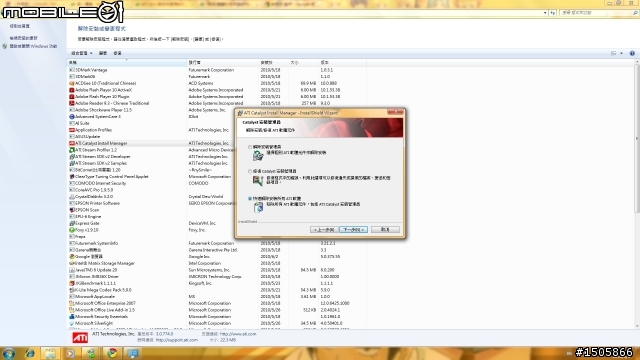
Task: Select the Adobe Reader 9.3 icon
Action: coord(71,103)
